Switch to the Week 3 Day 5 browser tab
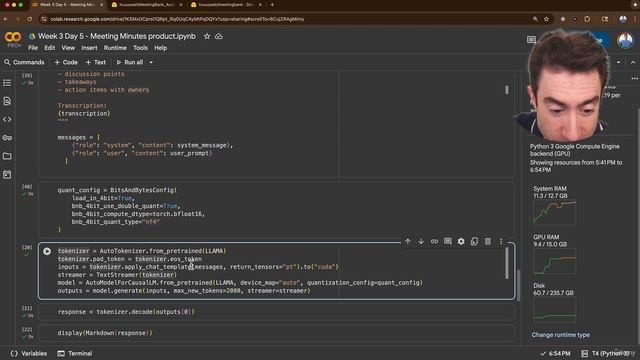 pos(67,5)
